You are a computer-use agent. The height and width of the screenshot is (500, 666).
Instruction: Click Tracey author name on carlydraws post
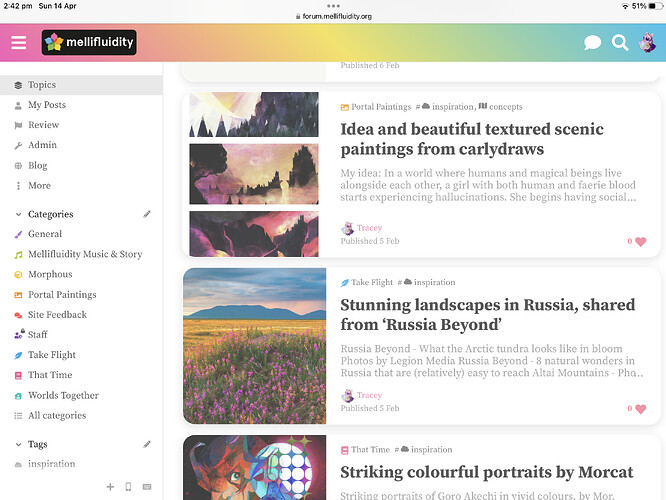click(370, 228)
